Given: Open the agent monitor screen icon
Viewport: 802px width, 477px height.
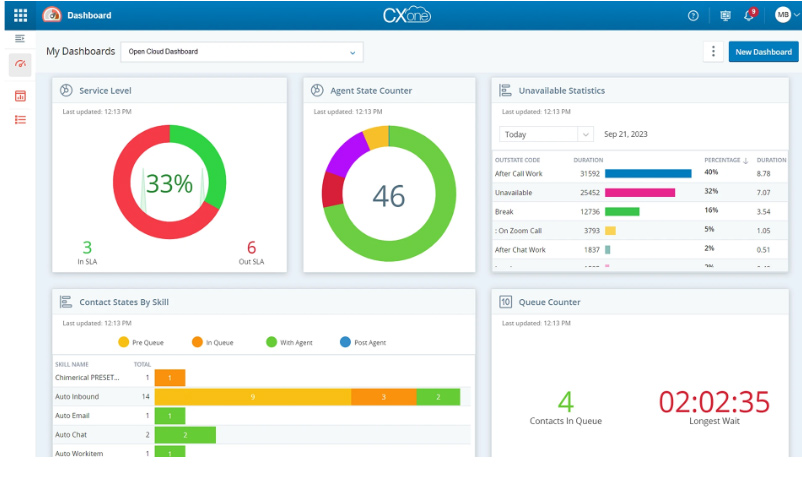Looking at the screenshot, I should 725,16.
